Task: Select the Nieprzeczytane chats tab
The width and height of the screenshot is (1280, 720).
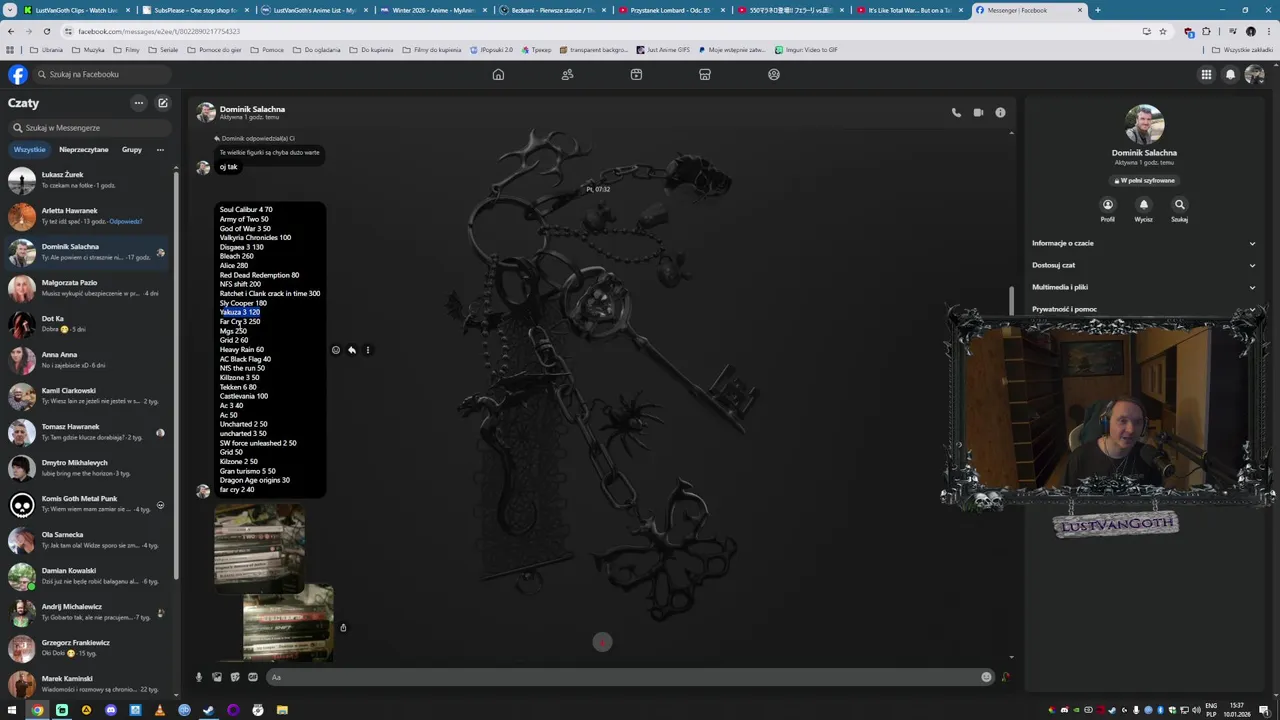Action: click(x=84, y=150)
